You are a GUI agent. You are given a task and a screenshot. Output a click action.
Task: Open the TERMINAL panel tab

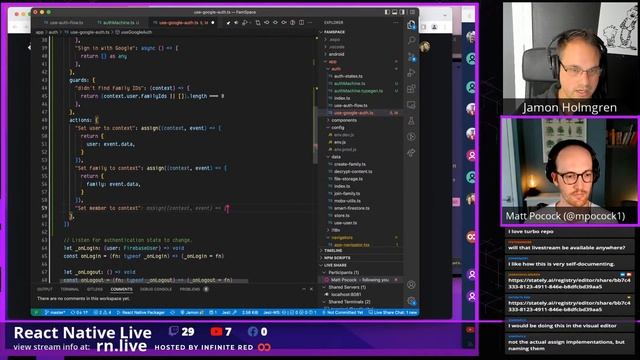click(70, 289)
